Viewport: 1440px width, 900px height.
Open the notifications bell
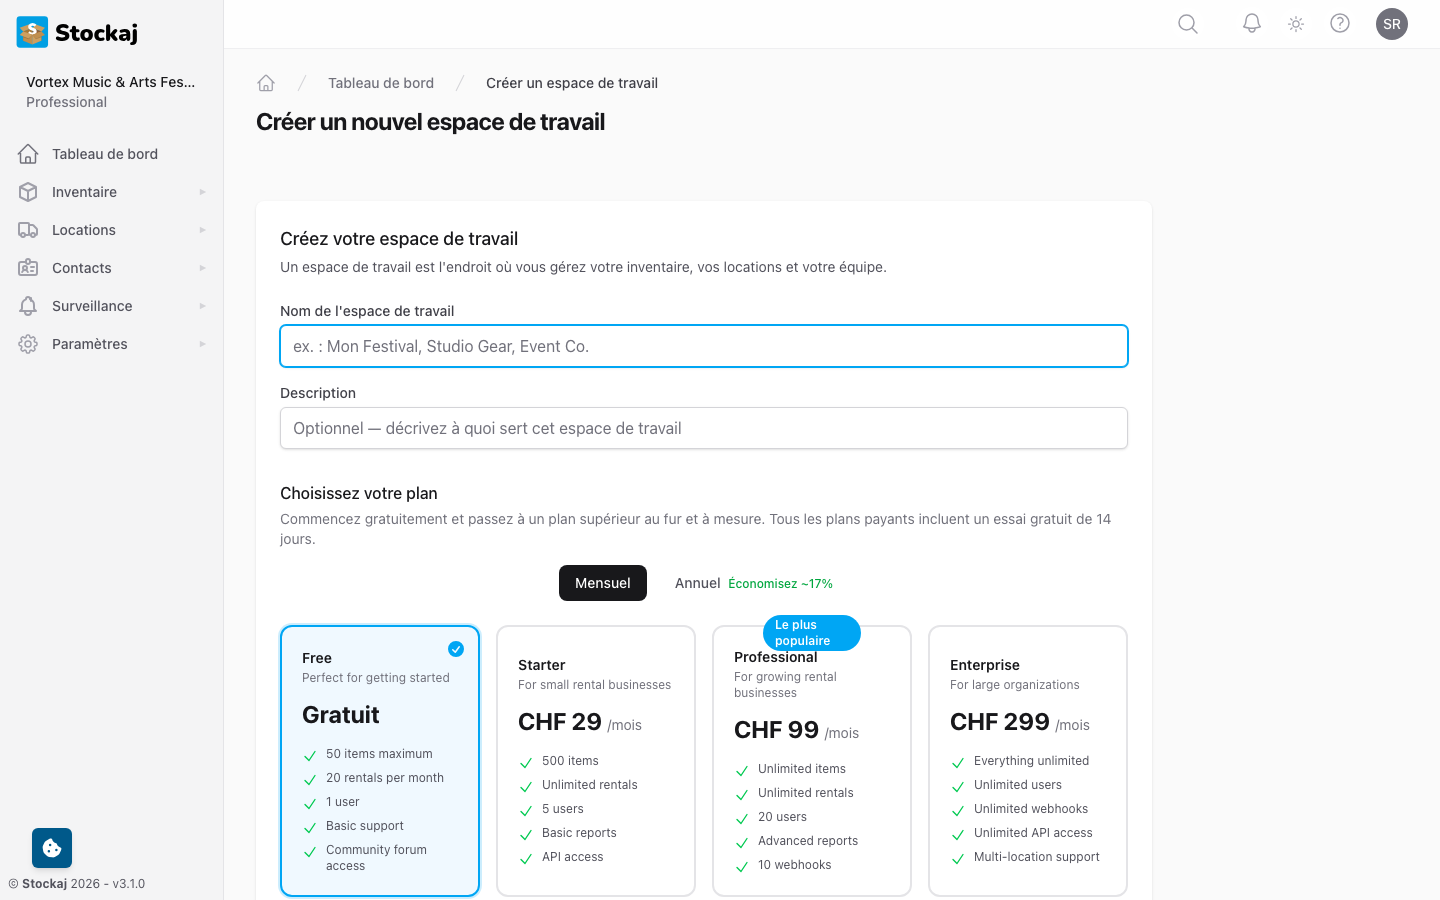[x=1252, y=24]
